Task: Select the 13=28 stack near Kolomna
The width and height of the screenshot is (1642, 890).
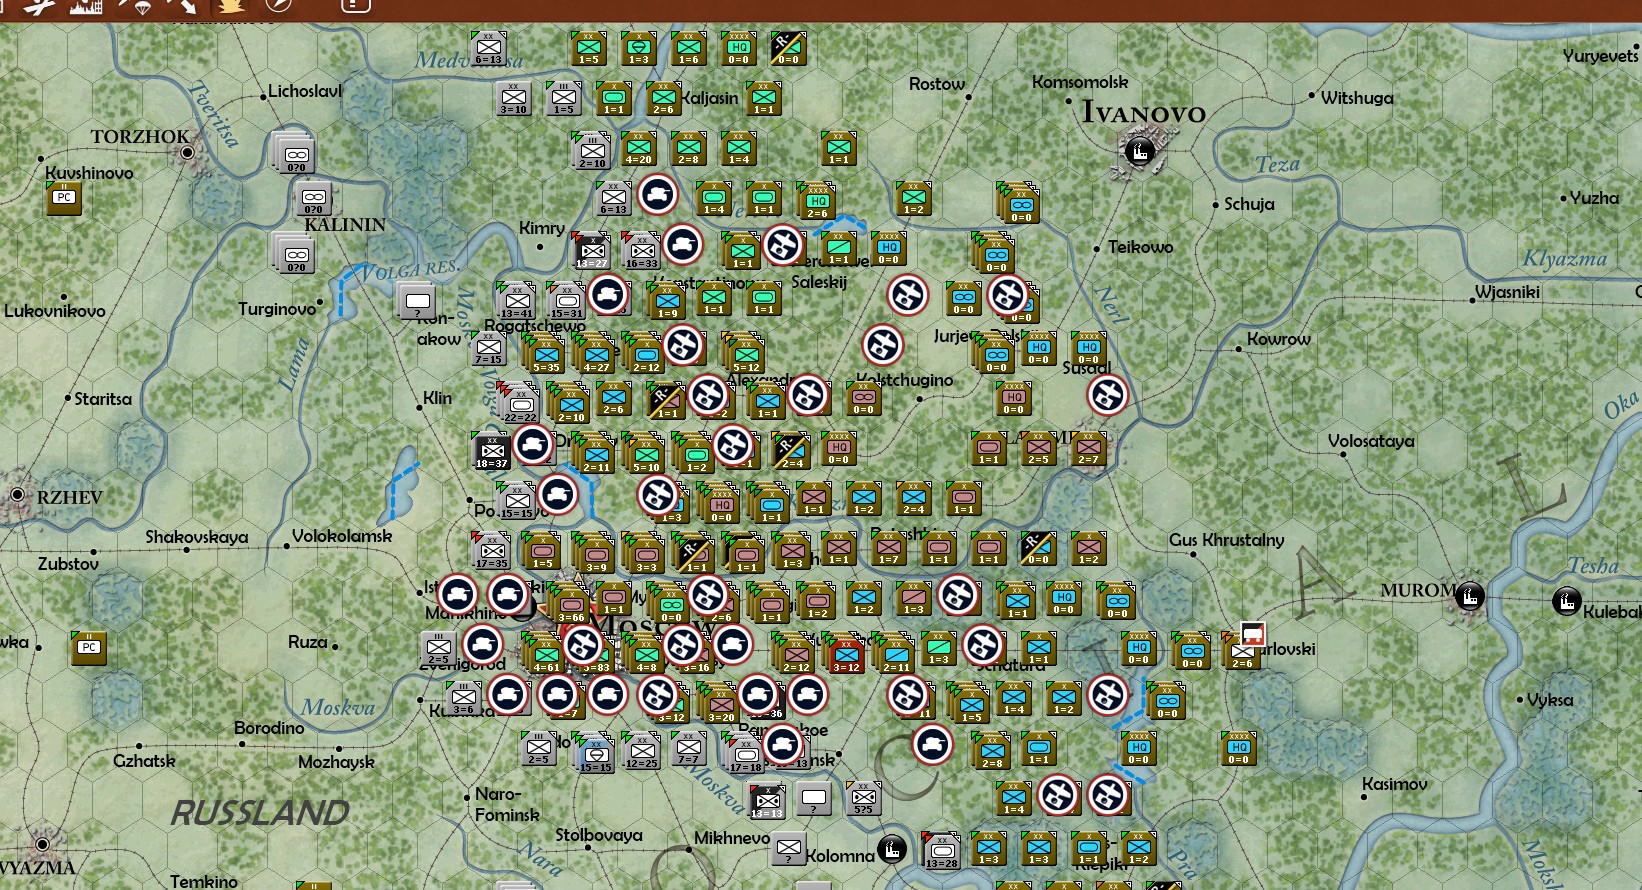Action: pos(941,849)
